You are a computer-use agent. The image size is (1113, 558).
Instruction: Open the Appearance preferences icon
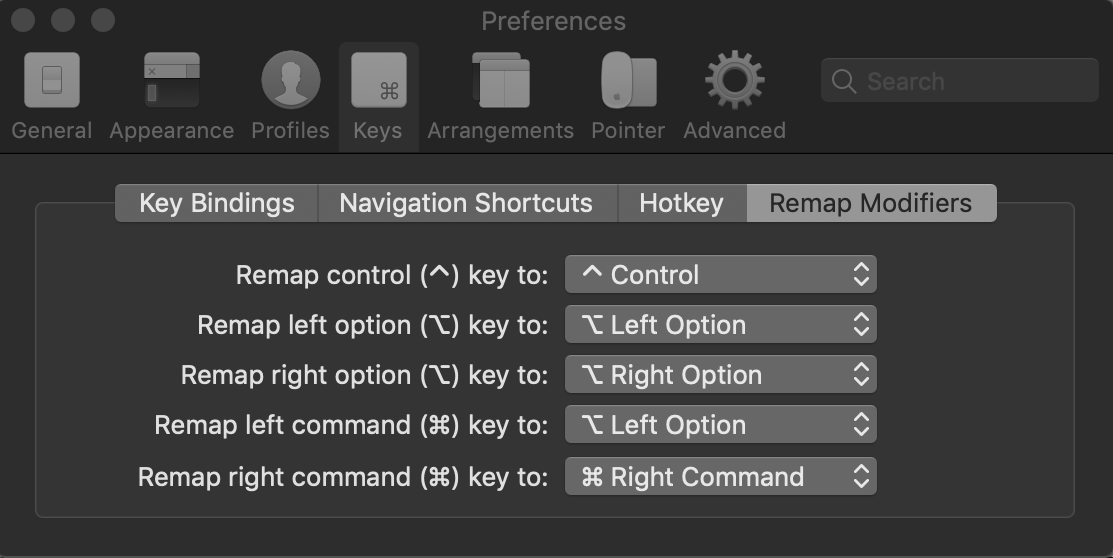pyautogui.click(x=172, y=80)
